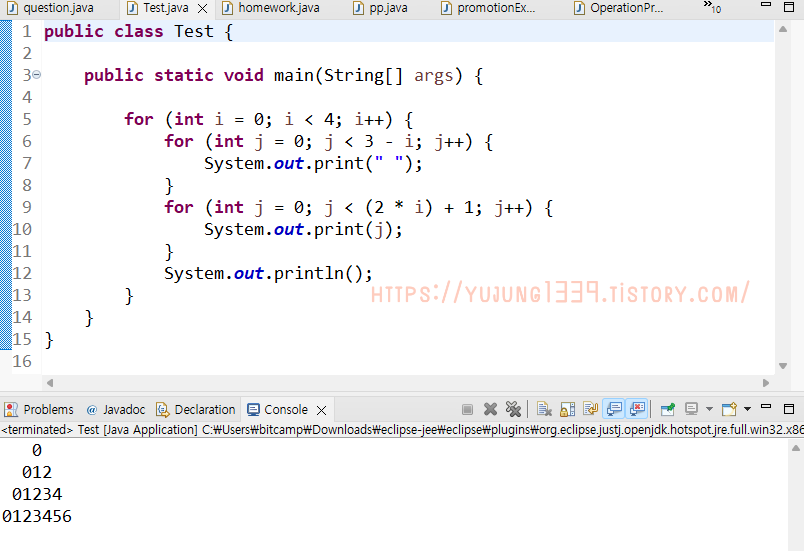Screen dimensions: 804x551
Task: Click the editor scroll down arrow
Action: (783, 366)
